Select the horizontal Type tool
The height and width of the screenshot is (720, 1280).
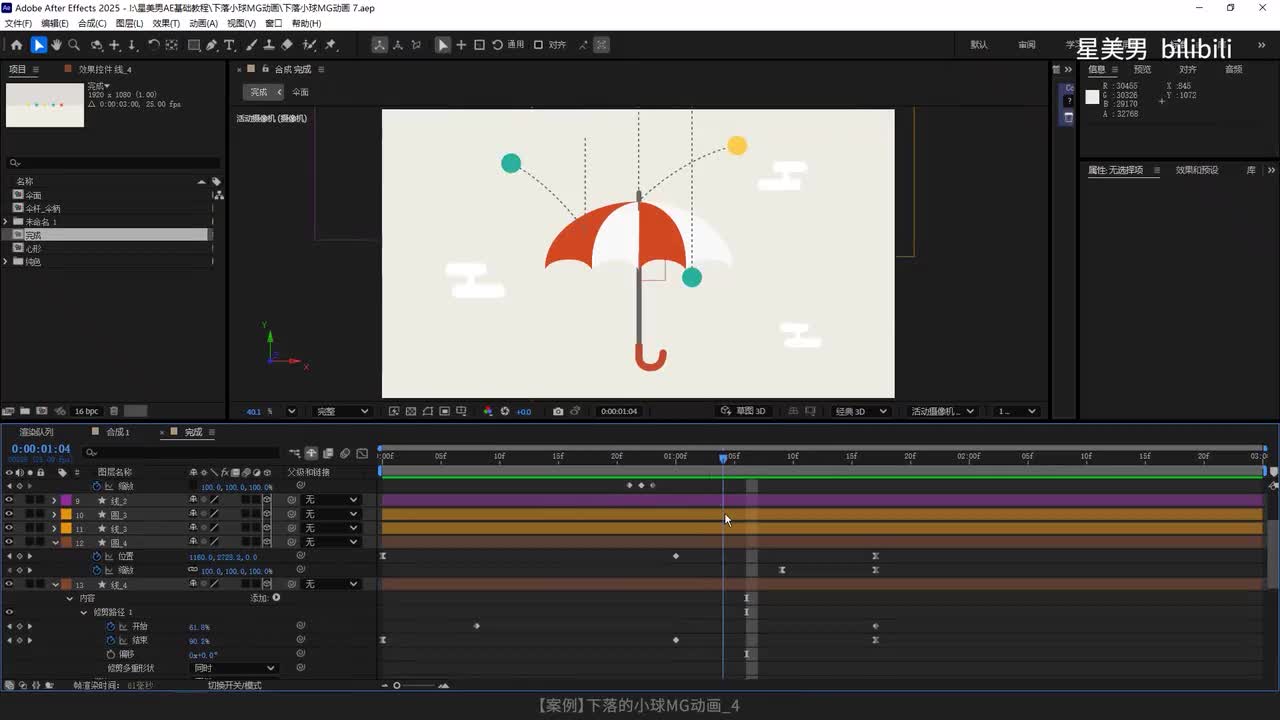[x=229, y=45]
